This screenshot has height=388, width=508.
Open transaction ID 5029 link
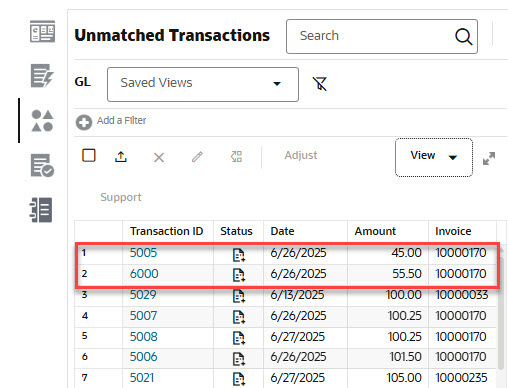[x=143, y=295]
